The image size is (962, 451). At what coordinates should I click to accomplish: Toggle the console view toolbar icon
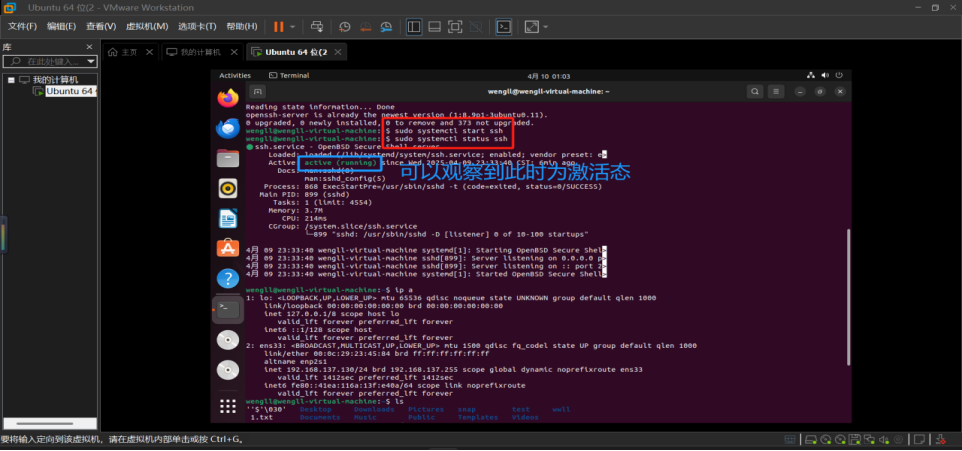point(504,27)
